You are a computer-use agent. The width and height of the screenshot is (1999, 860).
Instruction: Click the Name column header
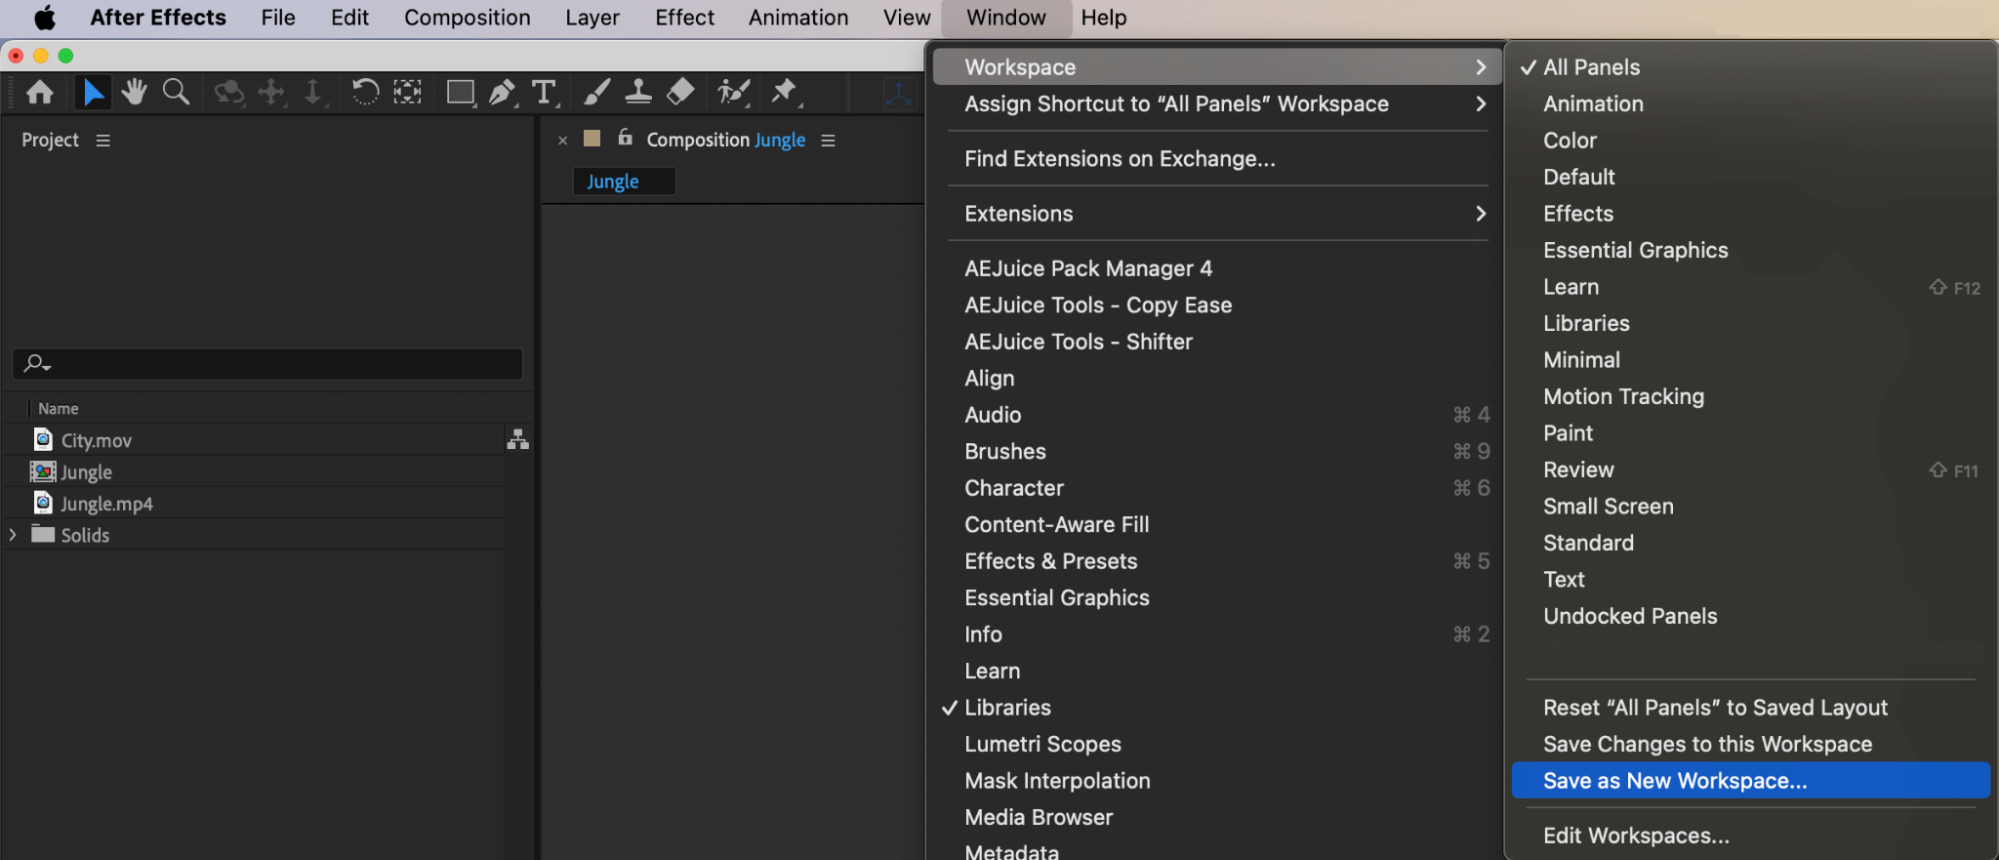click(x=58, y=409)
